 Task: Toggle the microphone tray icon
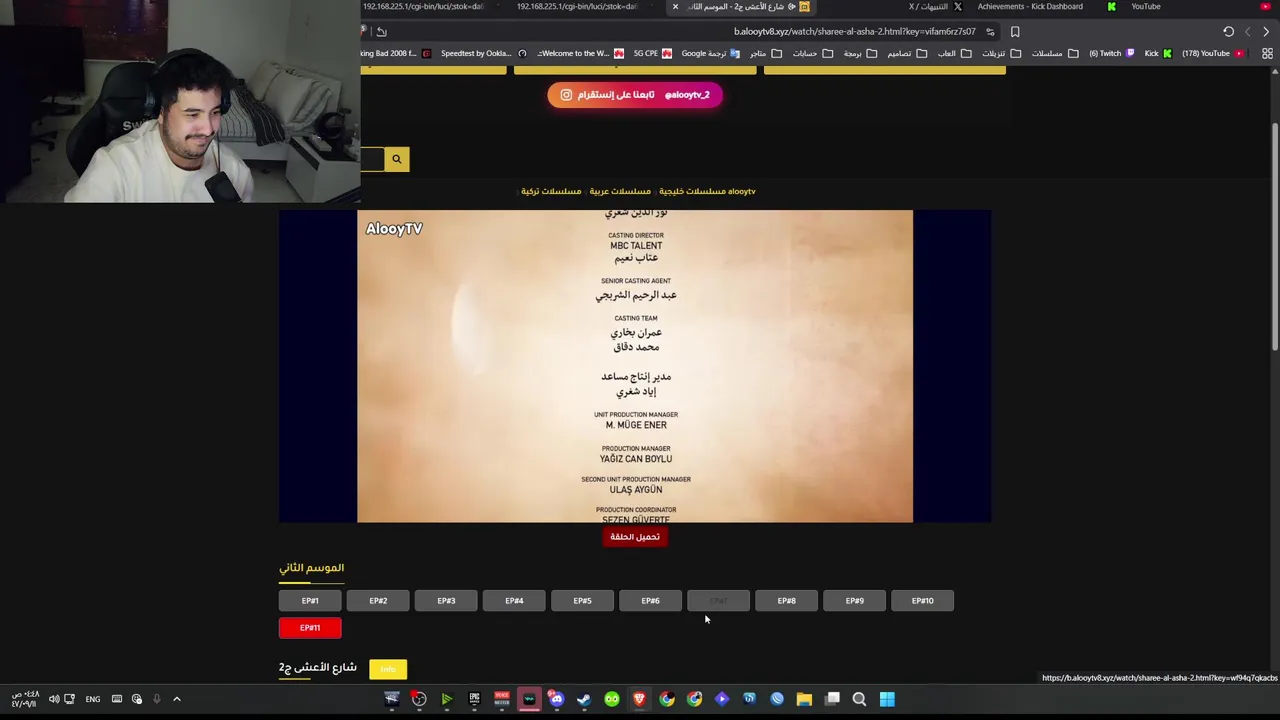157,699
